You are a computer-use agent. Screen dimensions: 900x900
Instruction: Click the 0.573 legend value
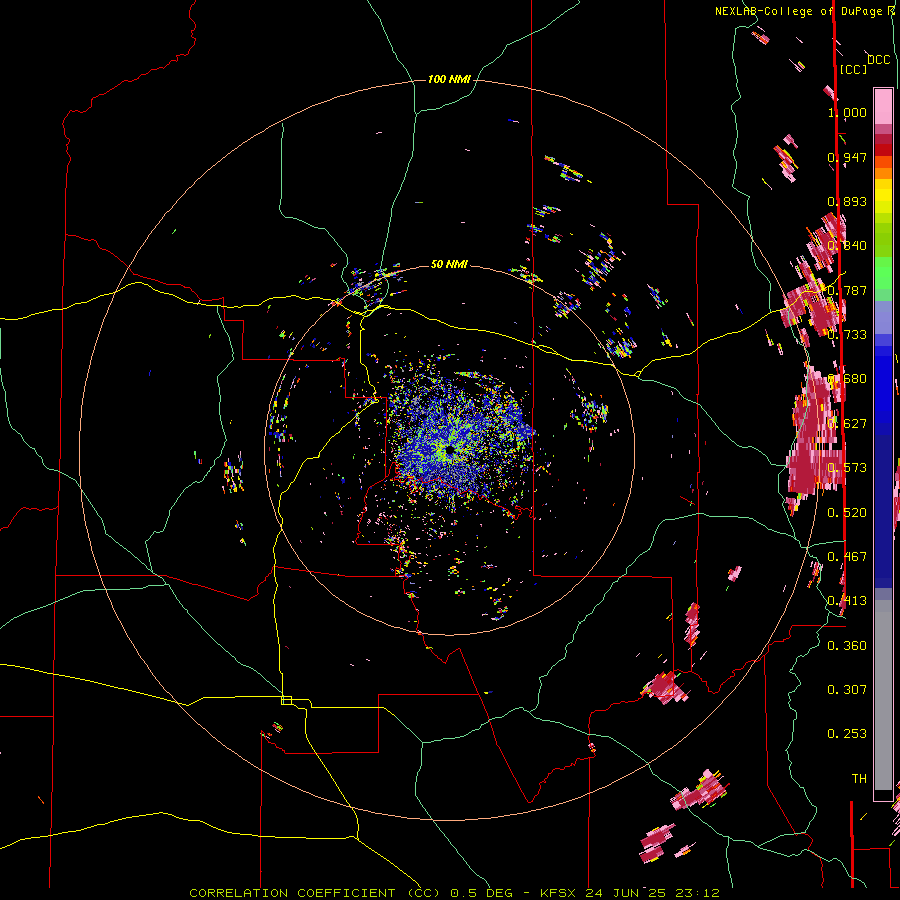pos(847,468)
